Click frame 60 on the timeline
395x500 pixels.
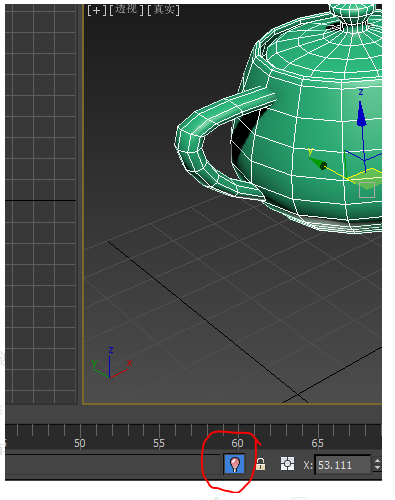coord(238,443)
